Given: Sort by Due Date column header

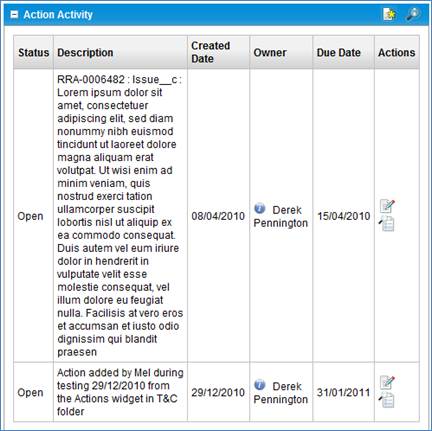Looking at the screenshot, I should click(x=339, y=53).
